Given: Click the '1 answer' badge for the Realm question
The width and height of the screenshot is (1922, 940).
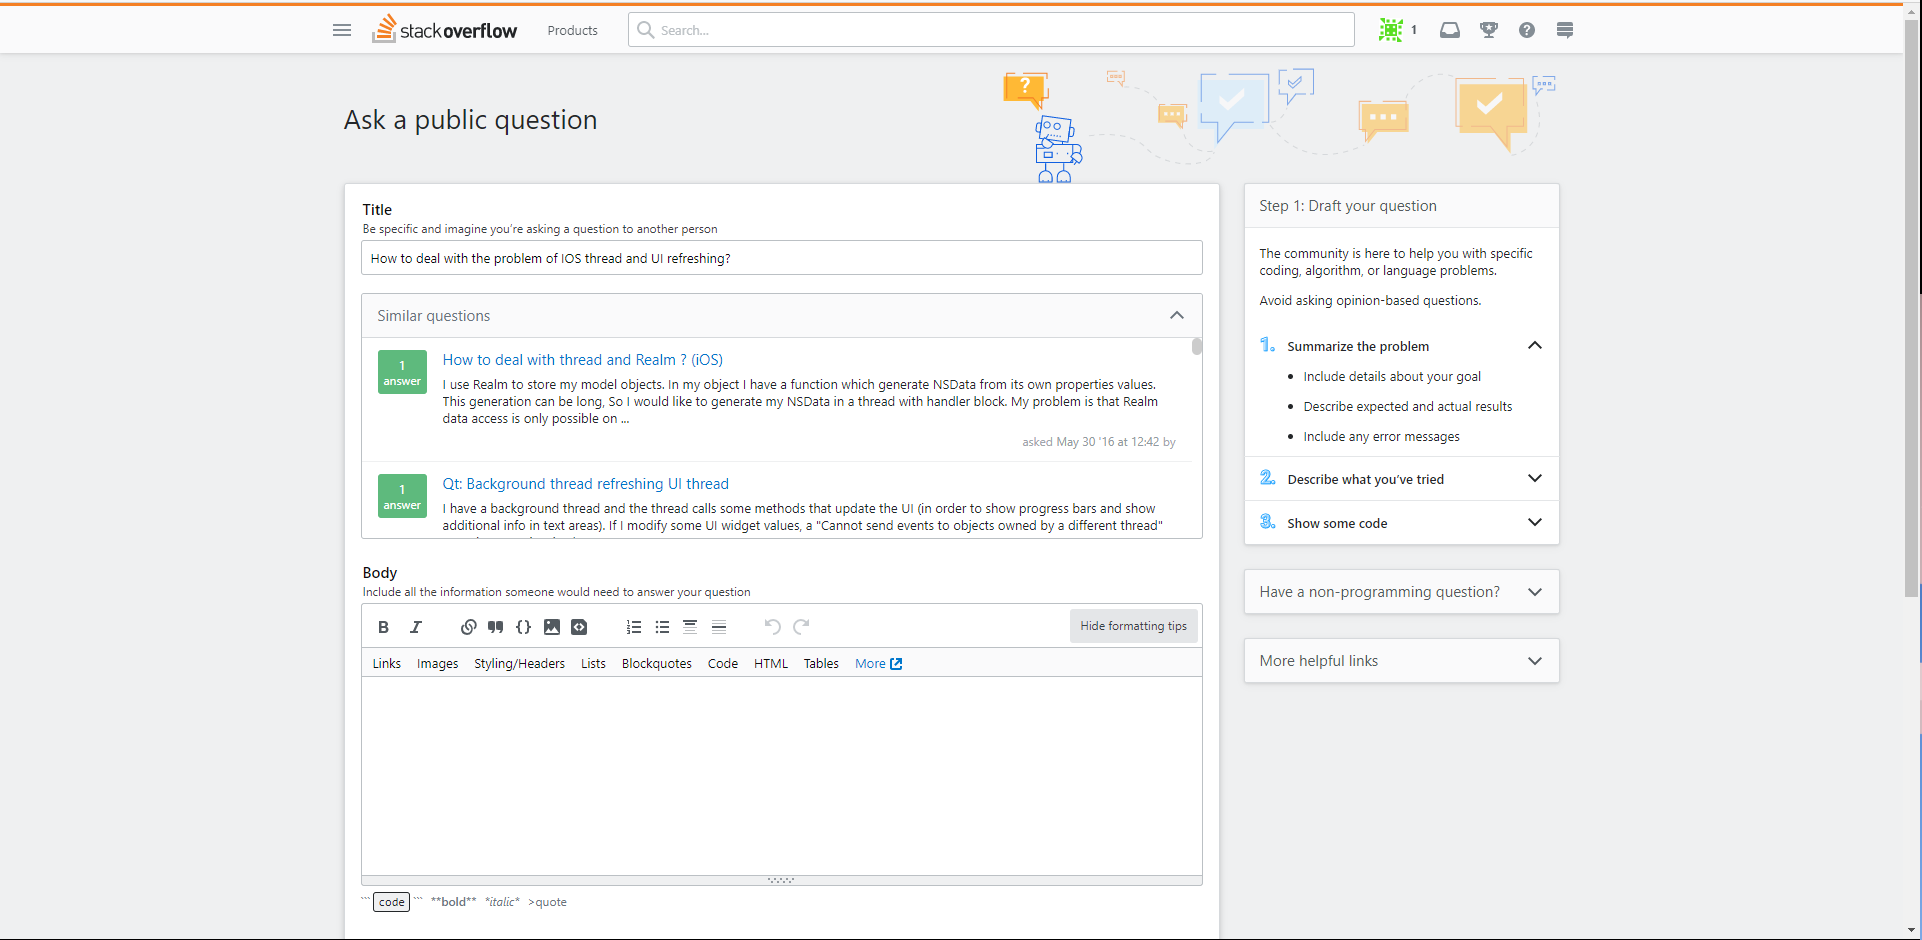Looking at the screenshot, I should pyautogui.click(x=402, y=372).
